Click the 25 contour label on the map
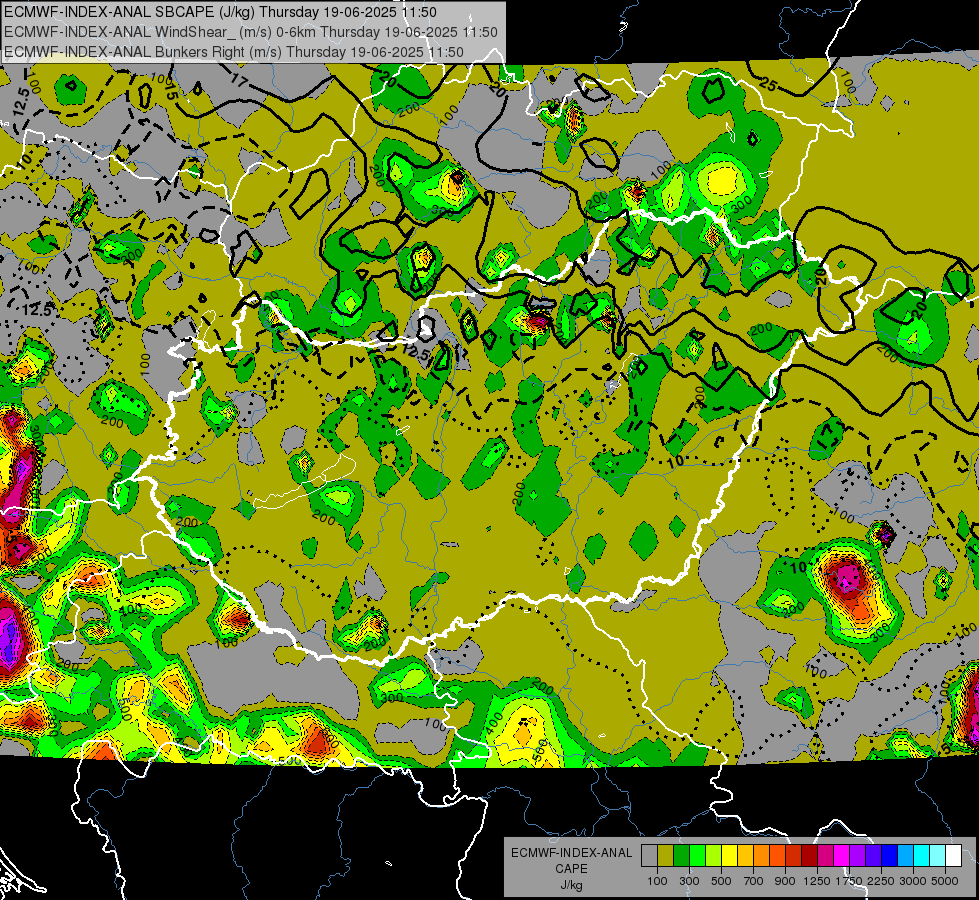The image size is (979, 900). (x=769, y=85)
